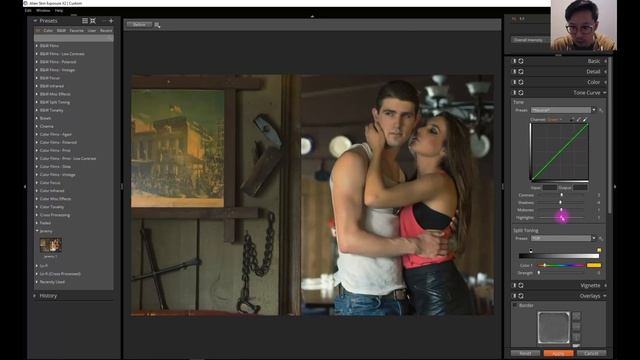Screen dimensions: 640x360
Task: Add new preset with plus icon
Action: coord(111,21)
